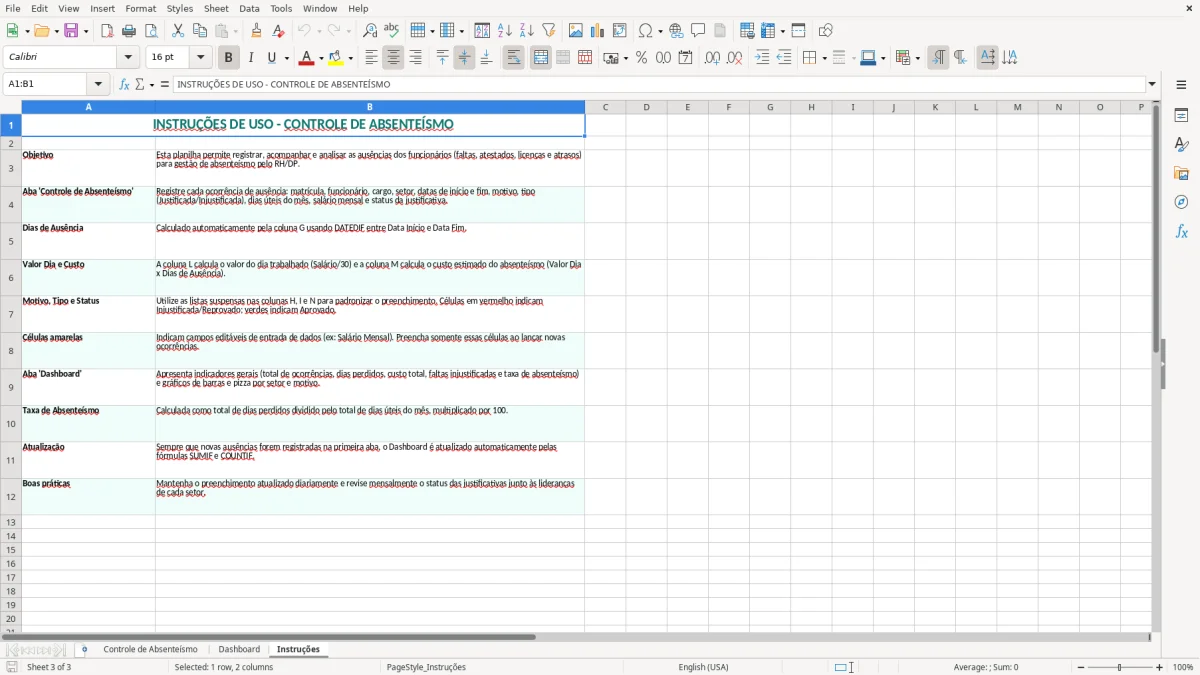Click the Clear Direct Formatting icon
The image size is (1200, 675).
pyautogui.click(x=278, y=31)
